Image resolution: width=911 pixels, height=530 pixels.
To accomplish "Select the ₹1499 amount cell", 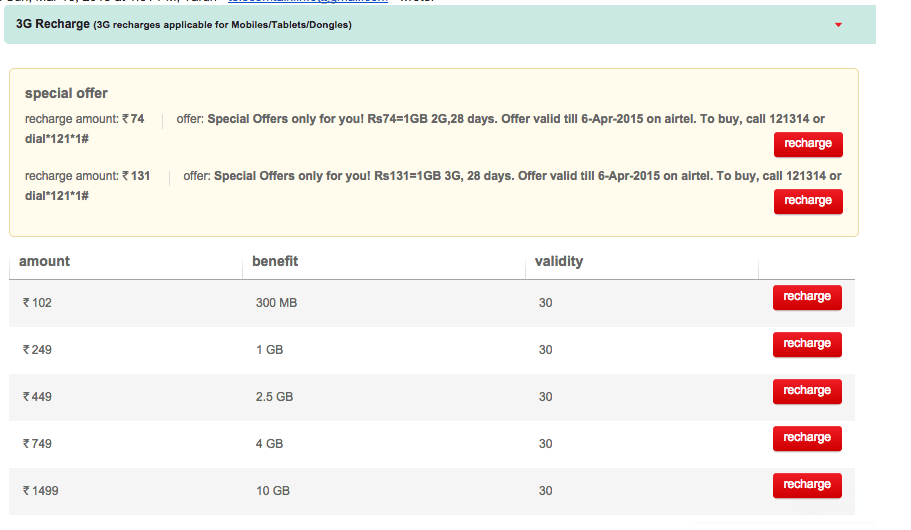I will click(41, 491).
